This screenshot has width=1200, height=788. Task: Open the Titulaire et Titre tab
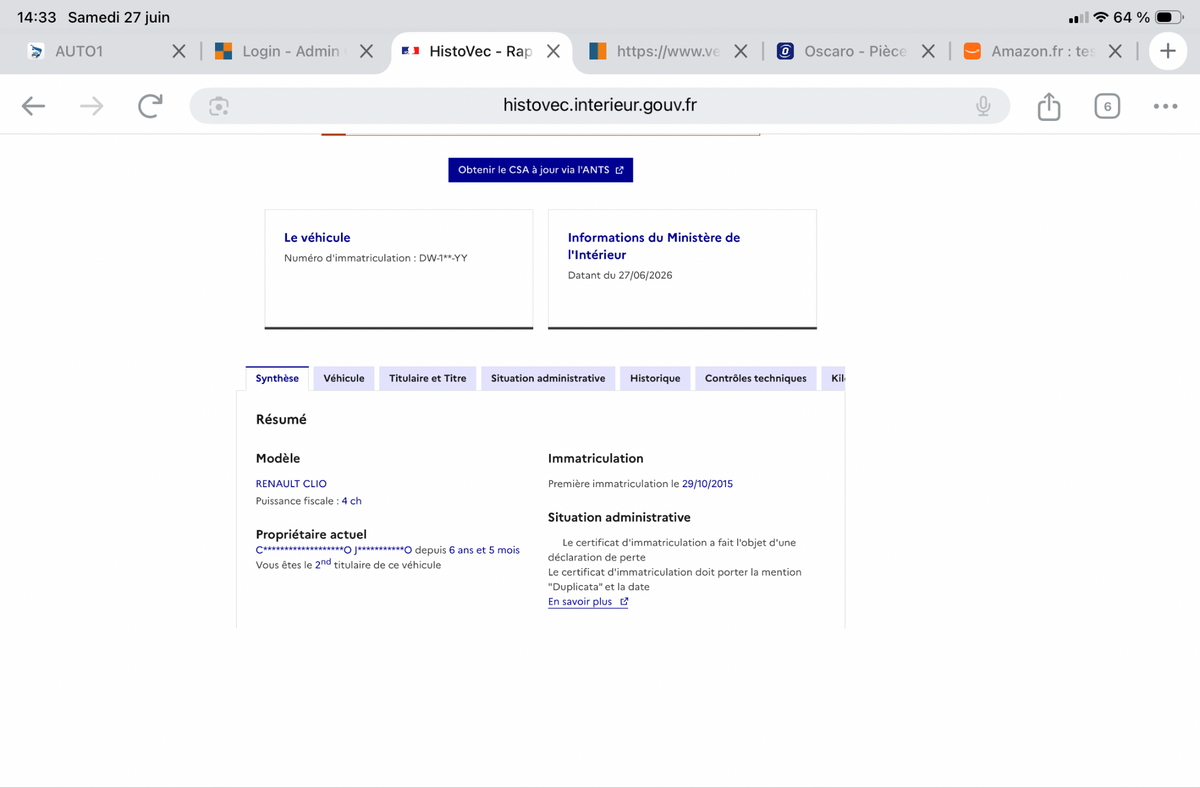coord(428,378)
